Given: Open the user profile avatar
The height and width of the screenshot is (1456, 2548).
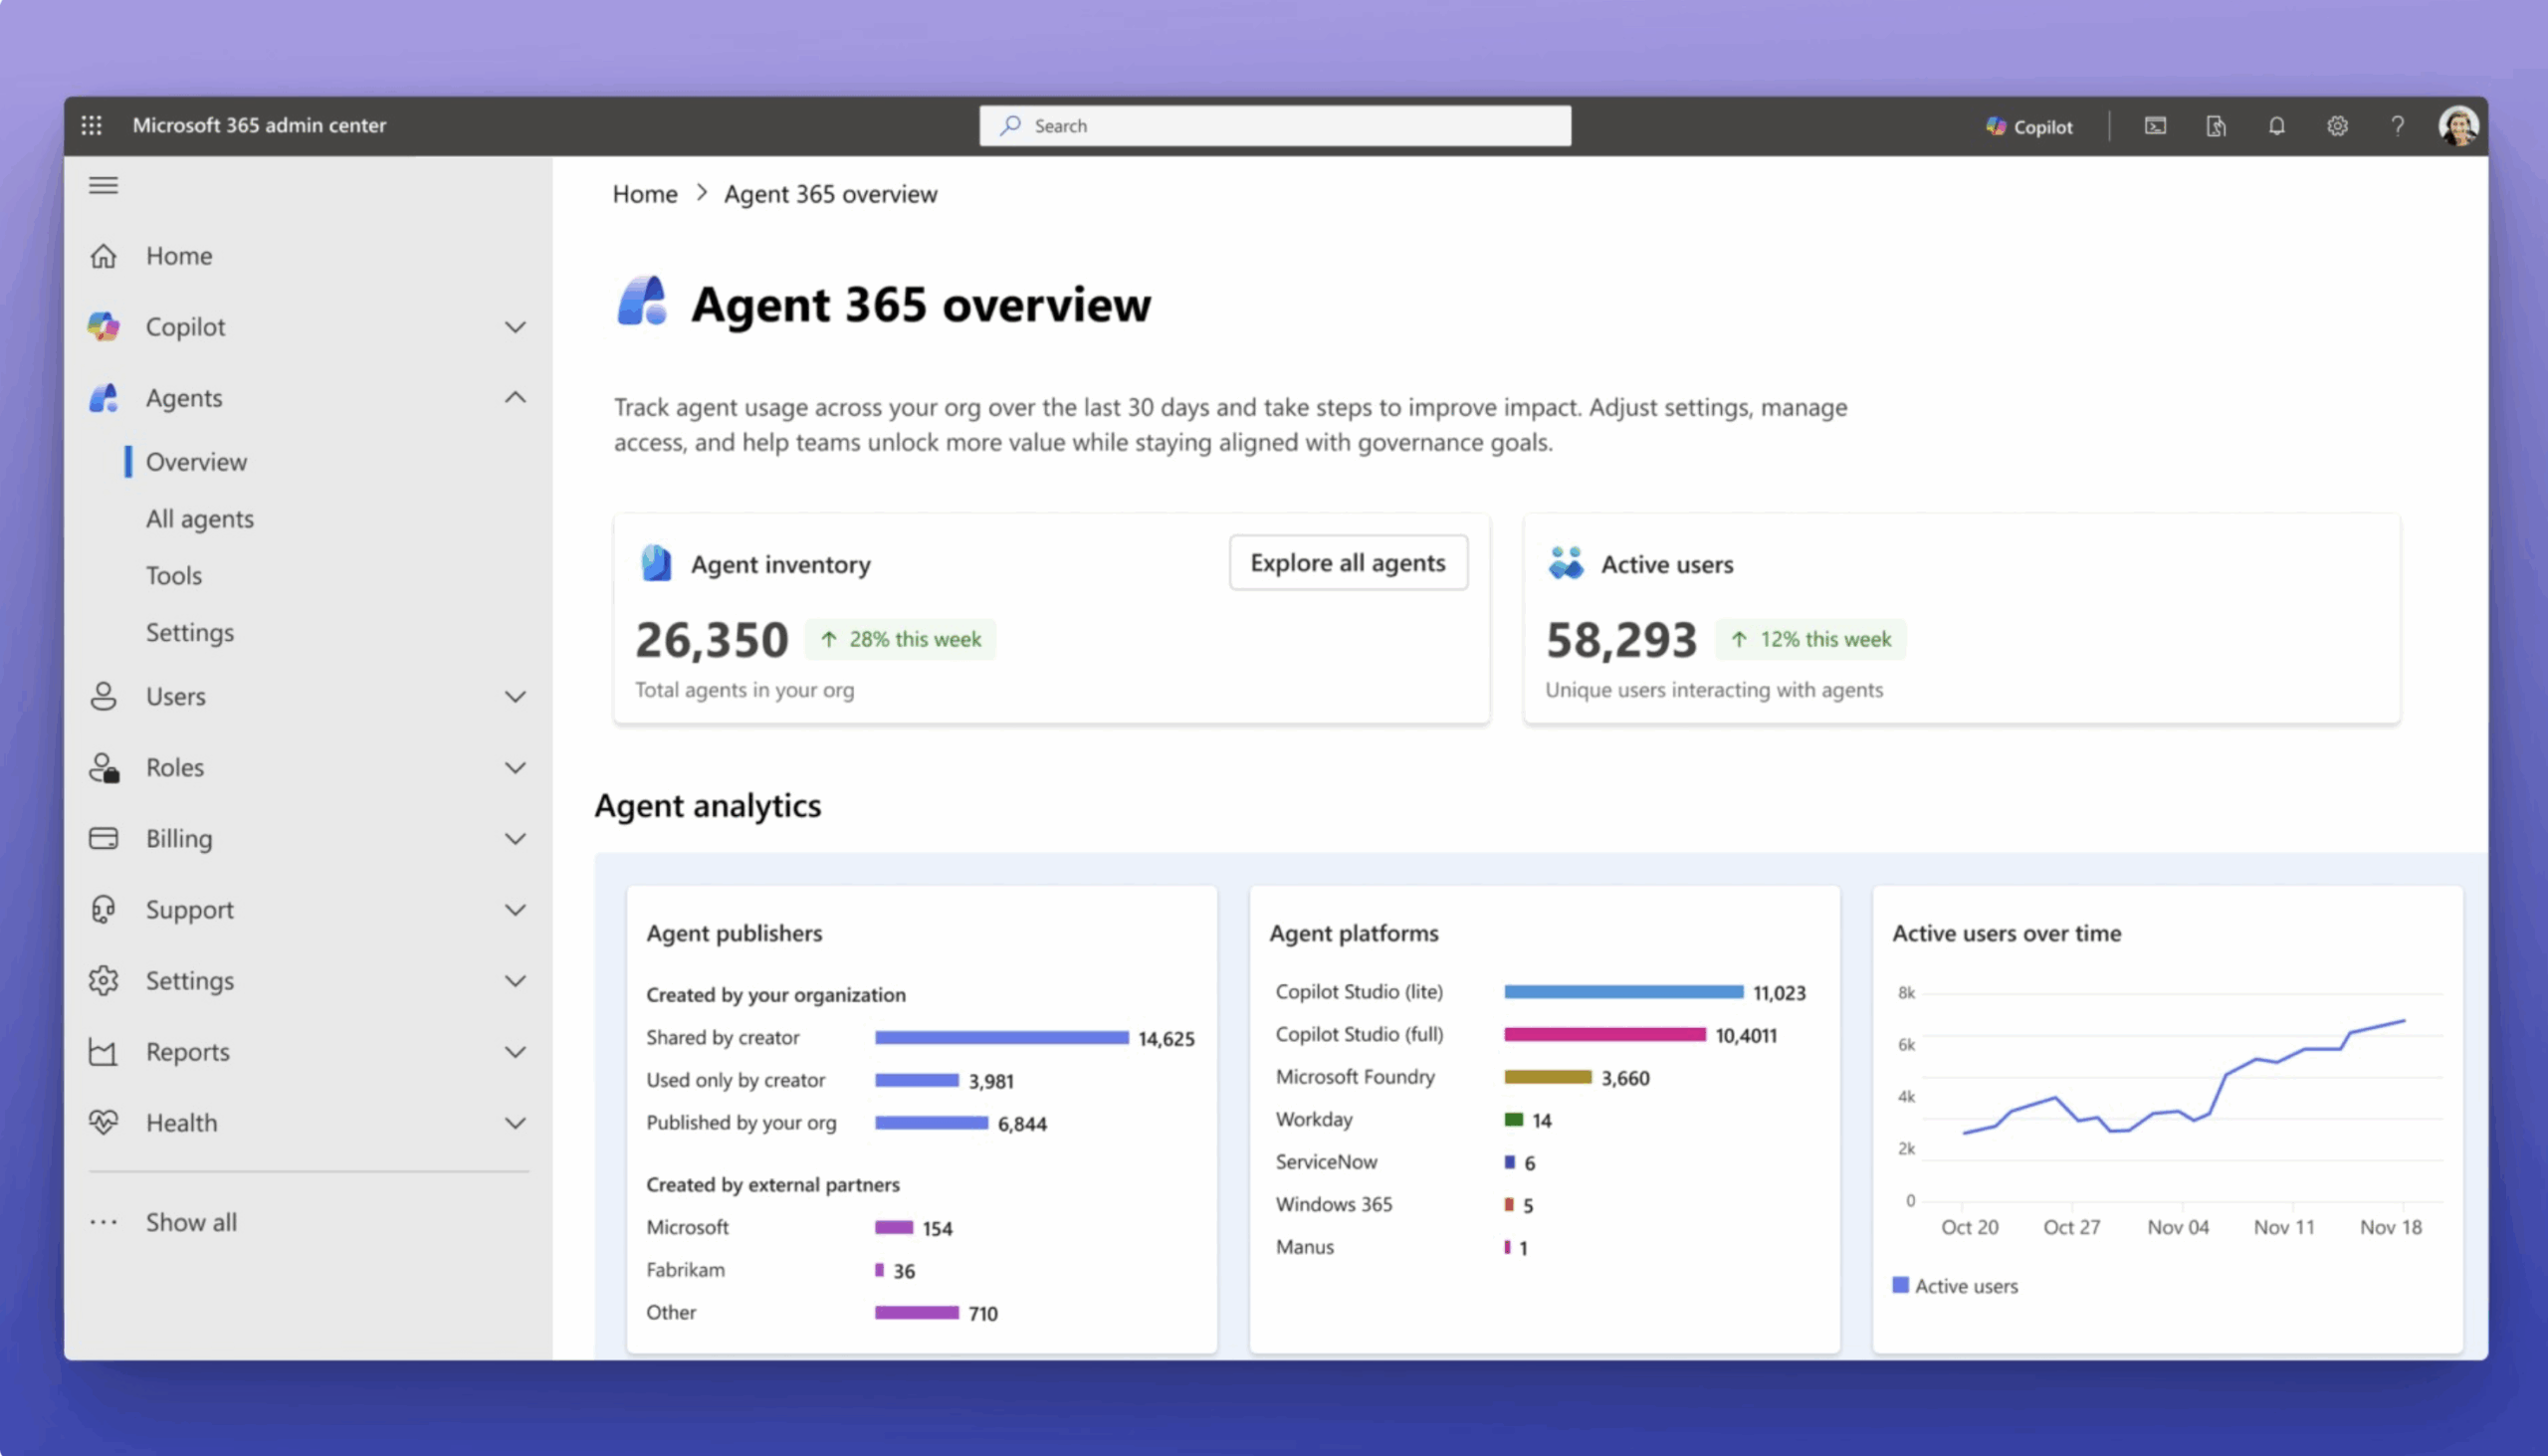Looking at the screenshot, I should click(x=2457, y=126).
